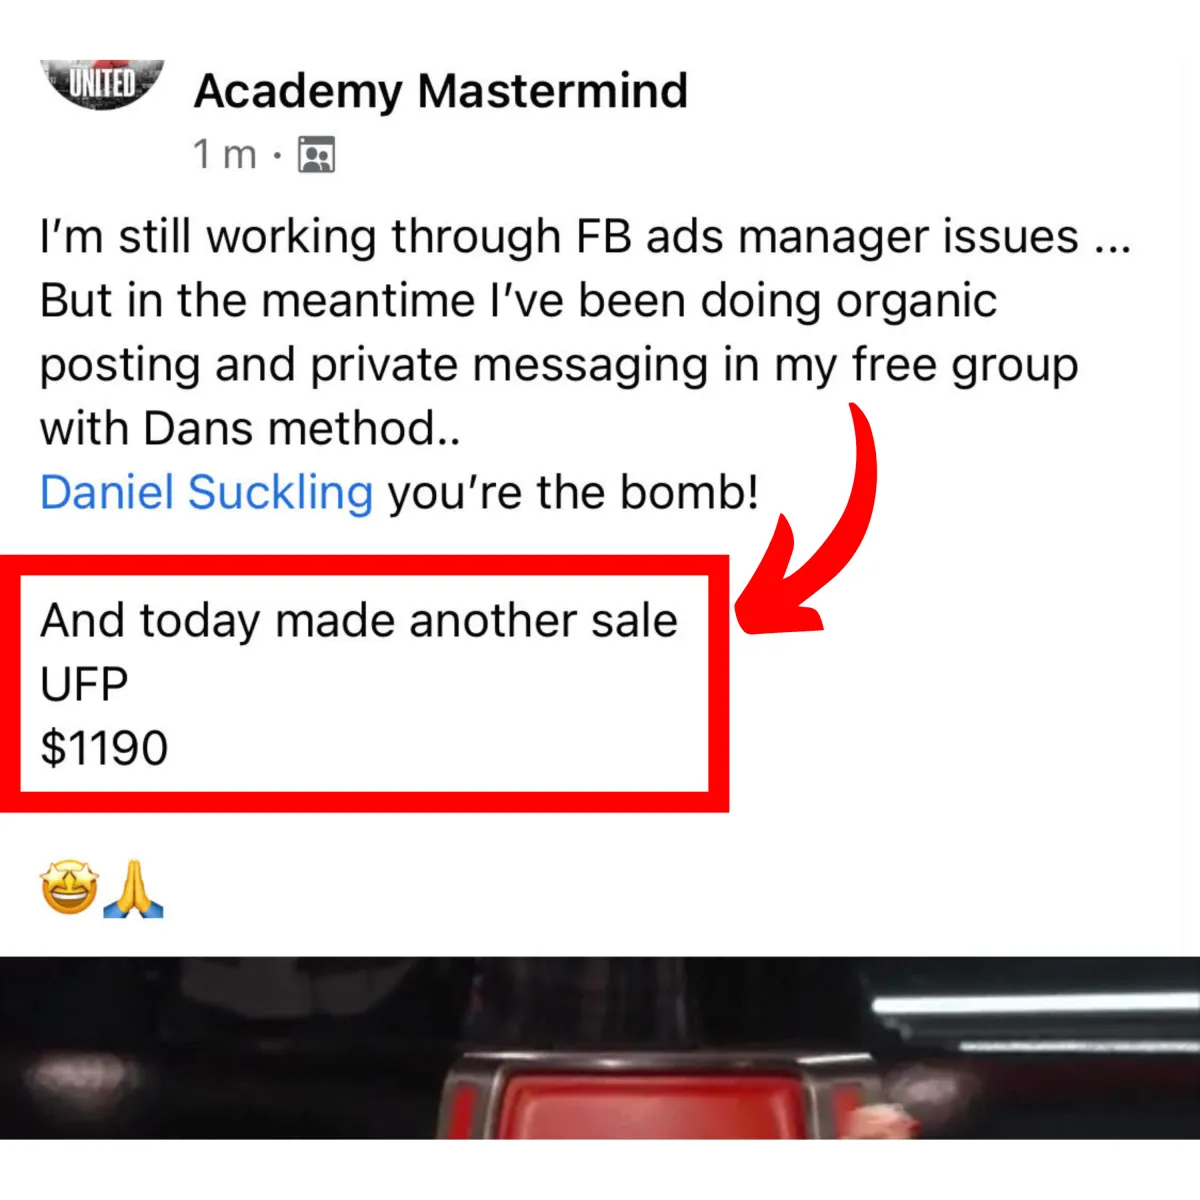Viewport: 1200px width, 1200px height.
Task: Click the 'you're the bomb!' text
Action: pyautogui.click(x=573, y=492)
